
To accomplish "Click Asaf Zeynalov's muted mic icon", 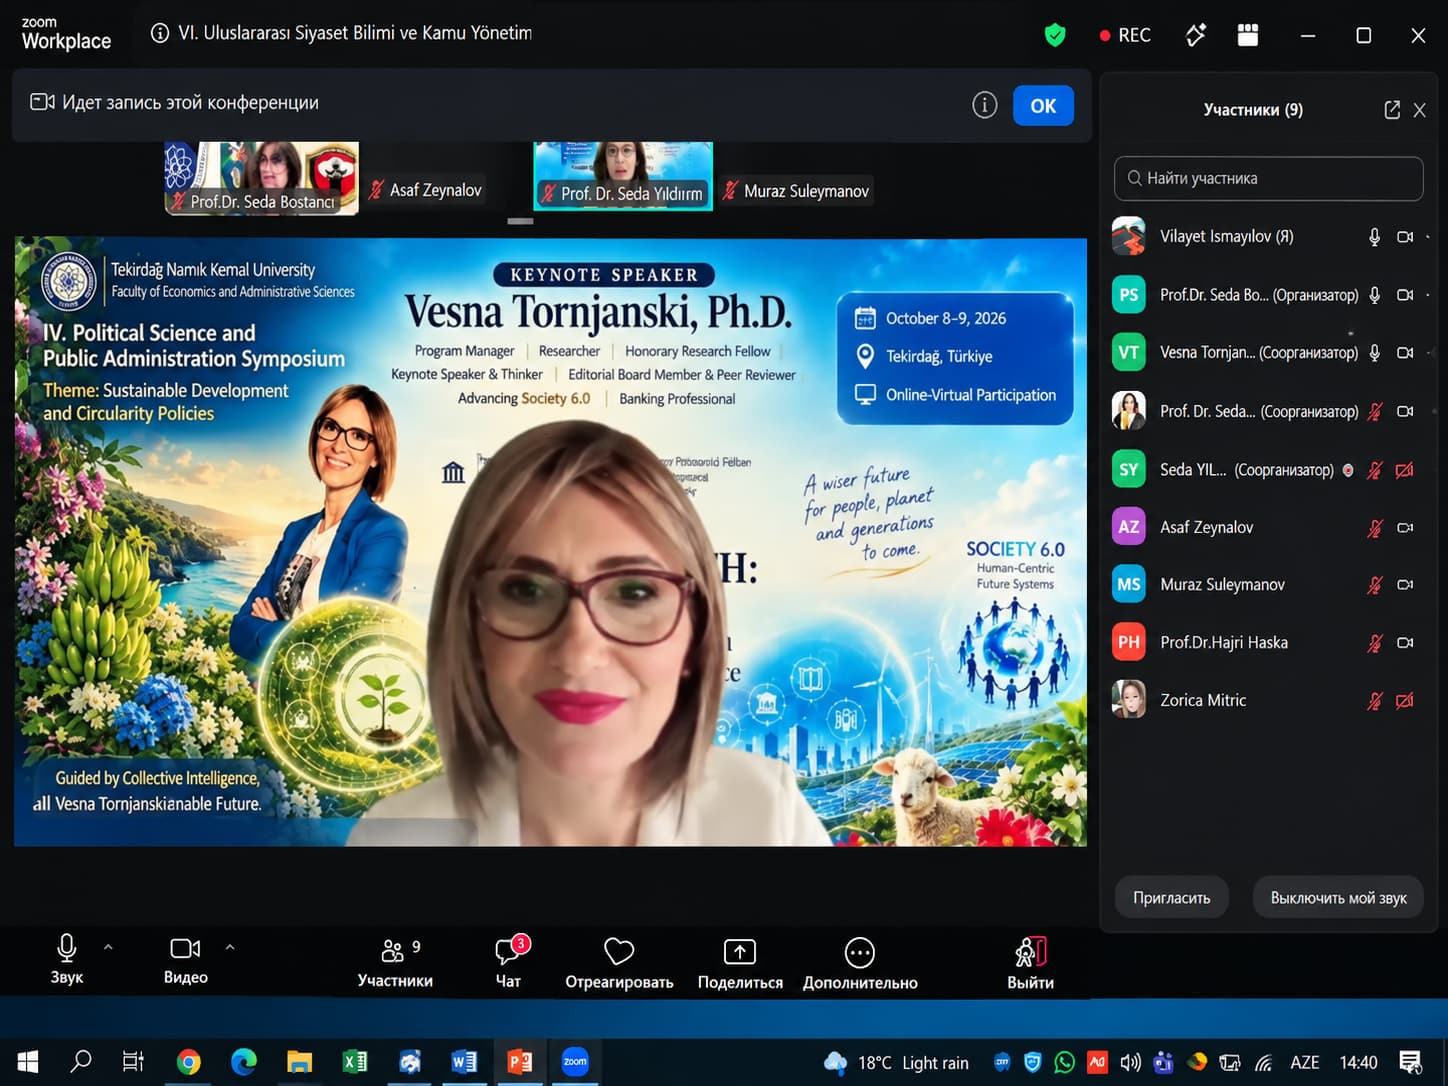I will click(1375, 527).
